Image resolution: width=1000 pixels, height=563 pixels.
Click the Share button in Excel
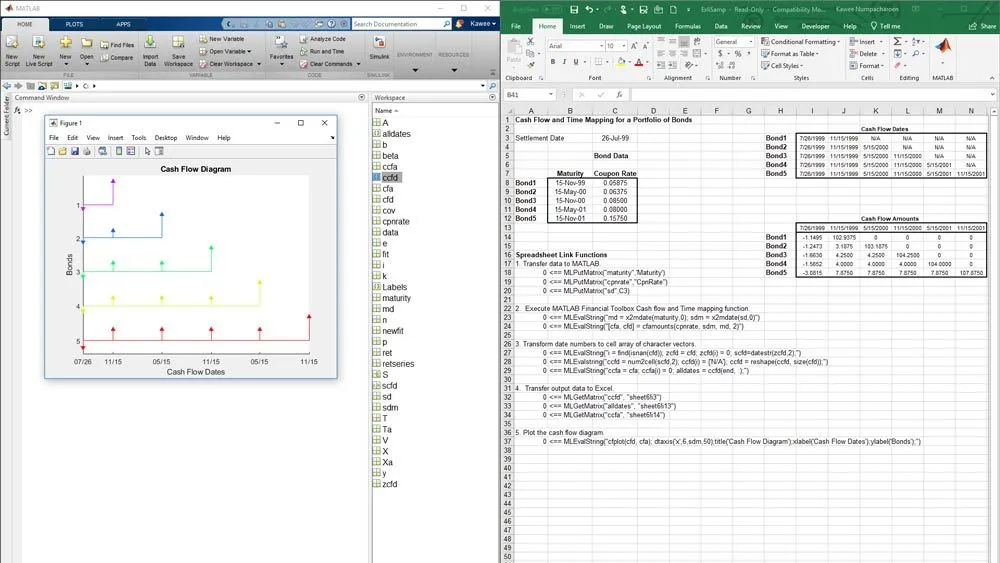(x=982, y=26)
